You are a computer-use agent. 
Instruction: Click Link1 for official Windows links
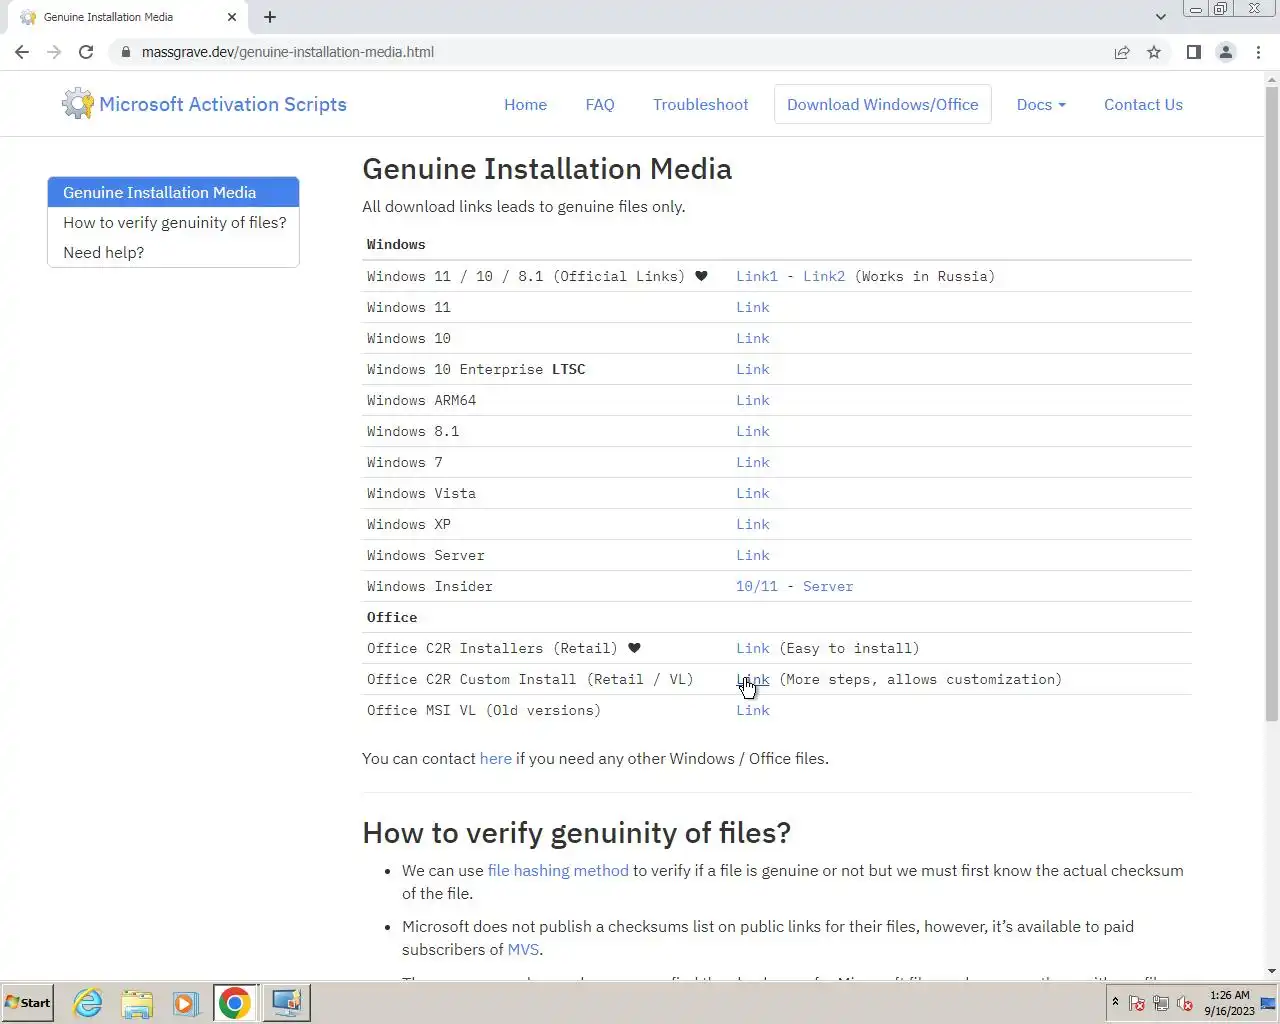(x=756, y=276)
